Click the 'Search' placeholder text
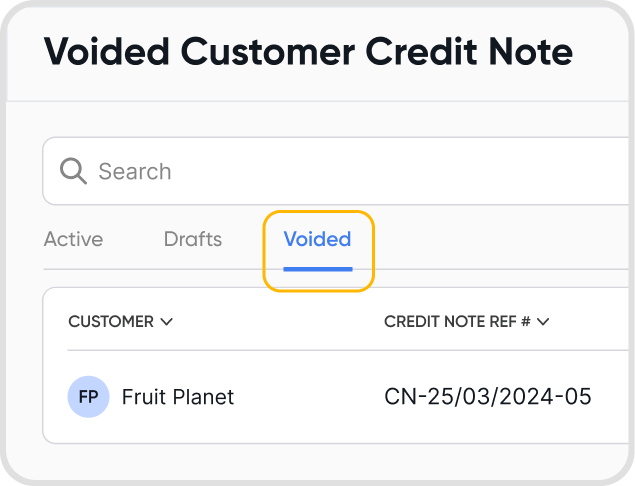 pyautogui.click(x=135, y=171)
